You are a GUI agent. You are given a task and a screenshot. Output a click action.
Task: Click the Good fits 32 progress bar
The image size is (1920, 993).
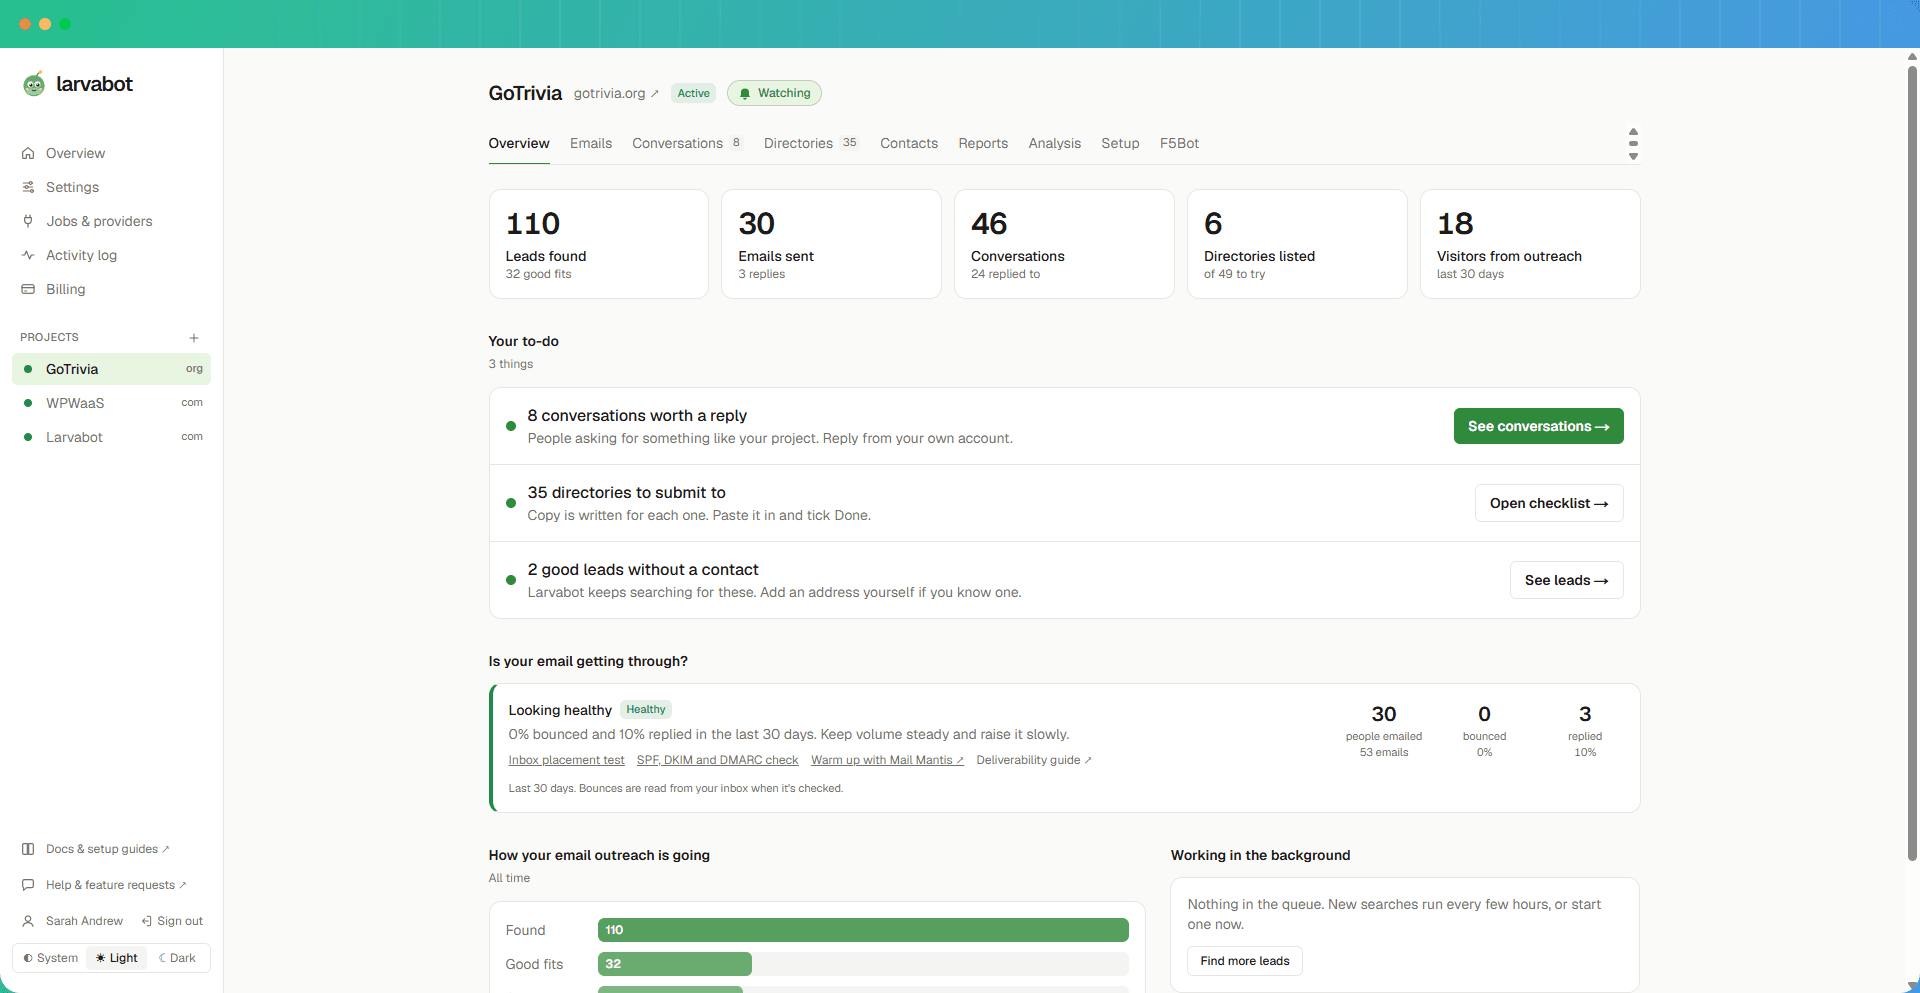click(675, 964)
